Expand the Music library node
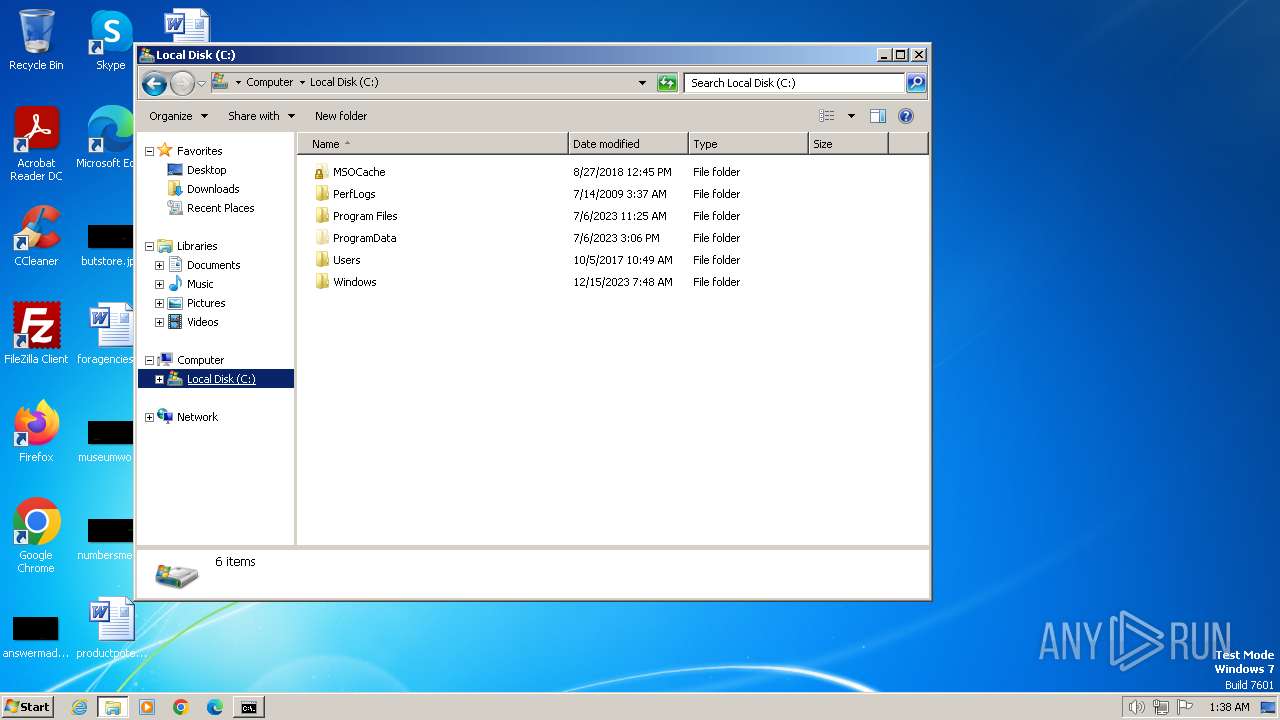Screen dimensions: 1280x720 point(159,284)
